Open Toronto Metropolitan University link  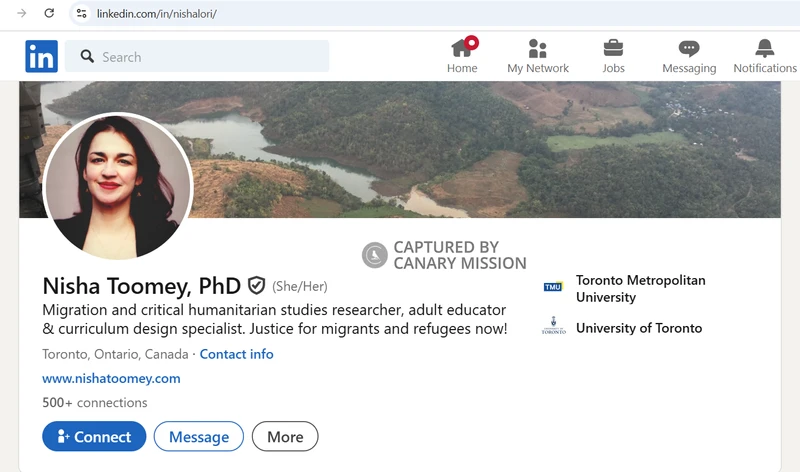[x=641, y=289]
